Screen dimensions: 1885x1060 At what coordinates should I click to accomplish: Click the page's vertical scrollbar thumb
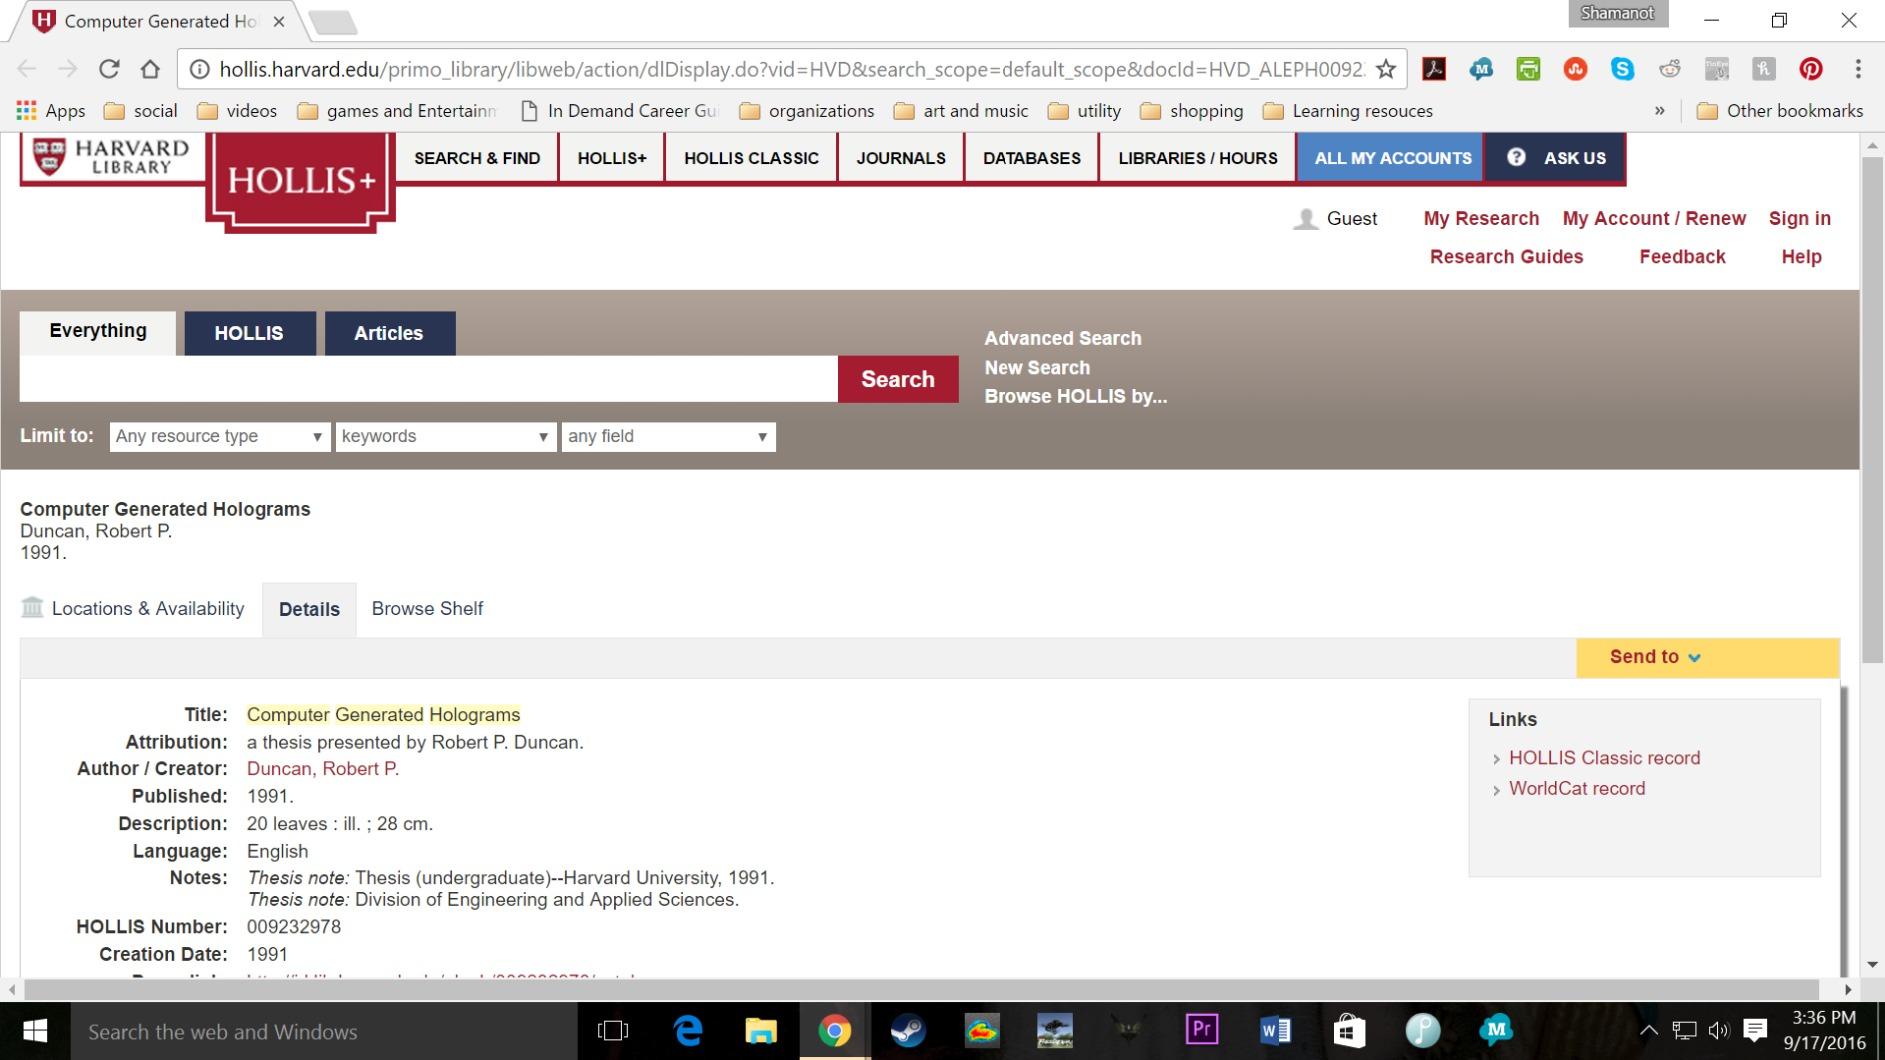point(1873,410)
